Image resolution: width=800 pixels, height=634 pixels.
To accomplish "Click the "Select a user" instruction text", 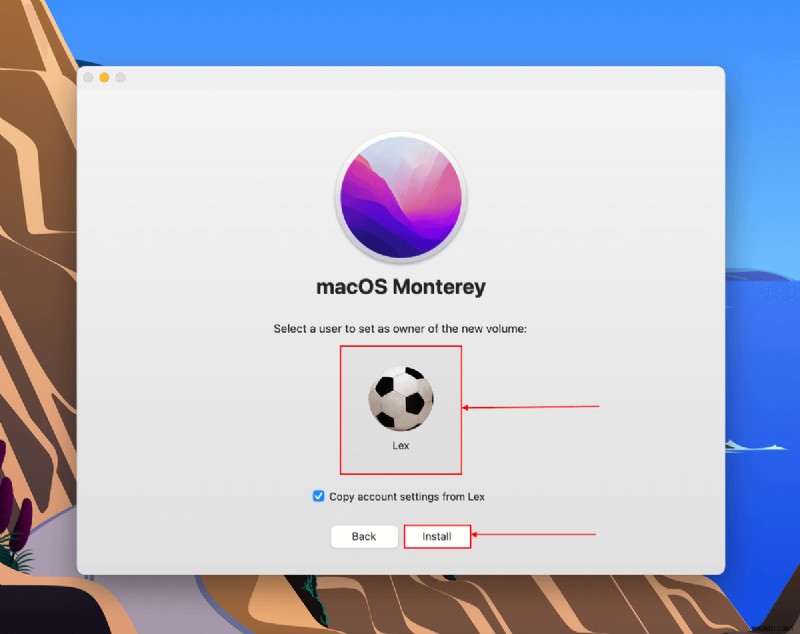I will click(400, 327).
